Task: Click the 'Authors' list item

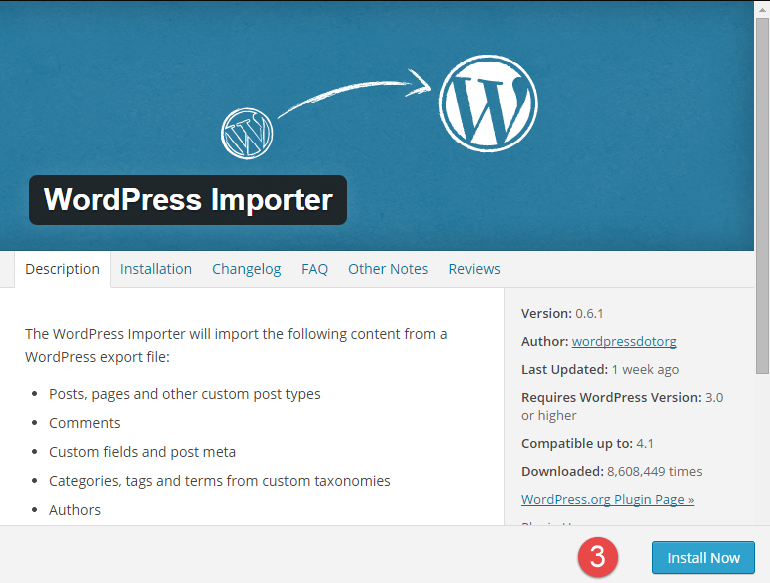Action: pyautogui.click(x=75, y=510)
